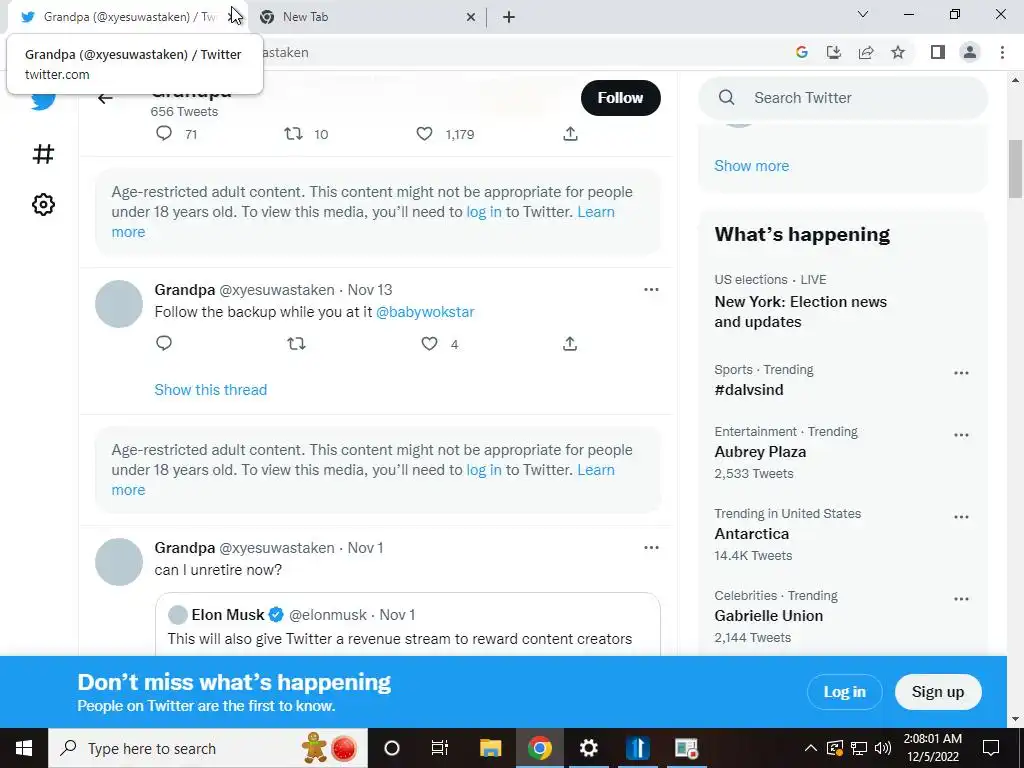Open the quoted Elon Musk tweet
1024x768 pixels.
point(408,624)
